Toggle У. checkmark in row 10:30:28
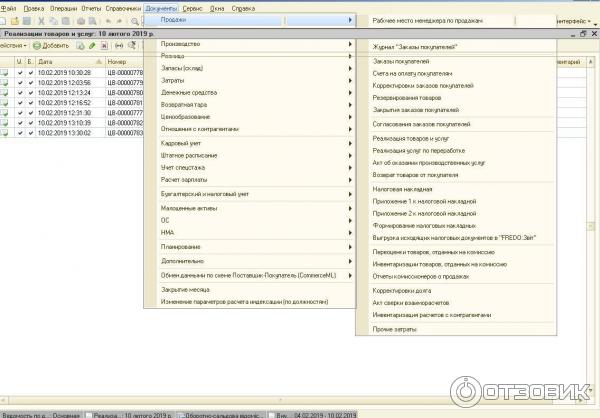 pyautogui.click(x=20, y=72)
